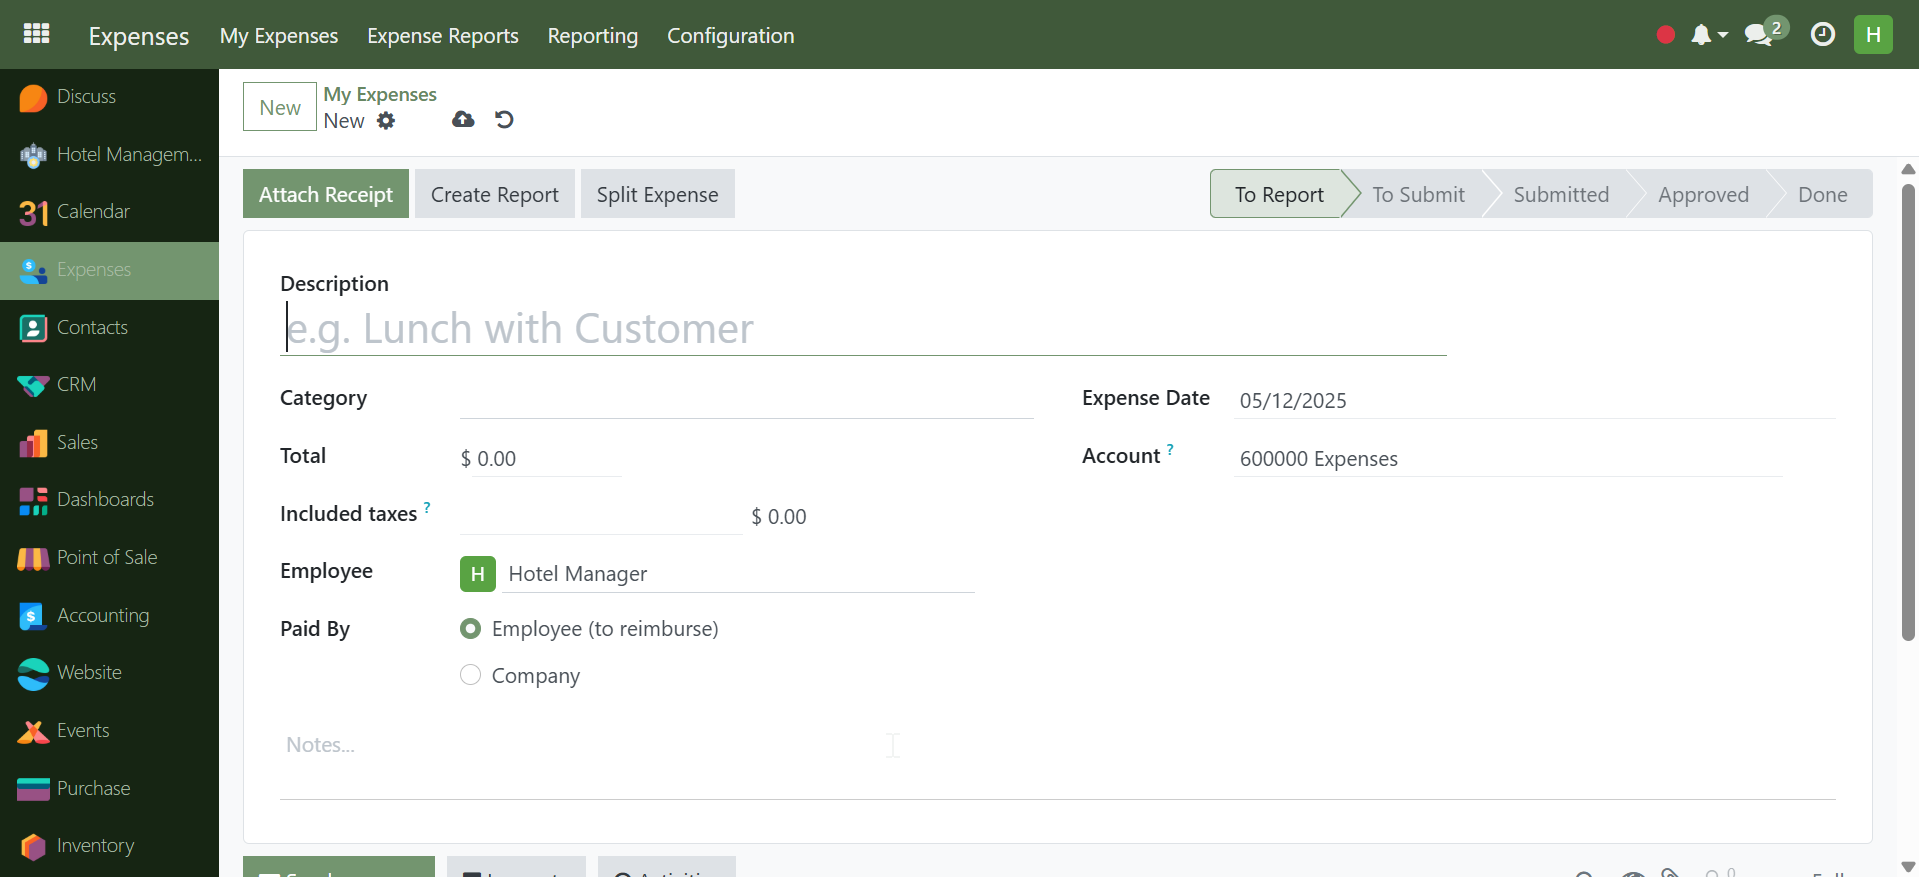Image resolution: width=1919 pixels, height=877 pixels.
Task: Expand the Category dropdown field
Action: point(745,401)
